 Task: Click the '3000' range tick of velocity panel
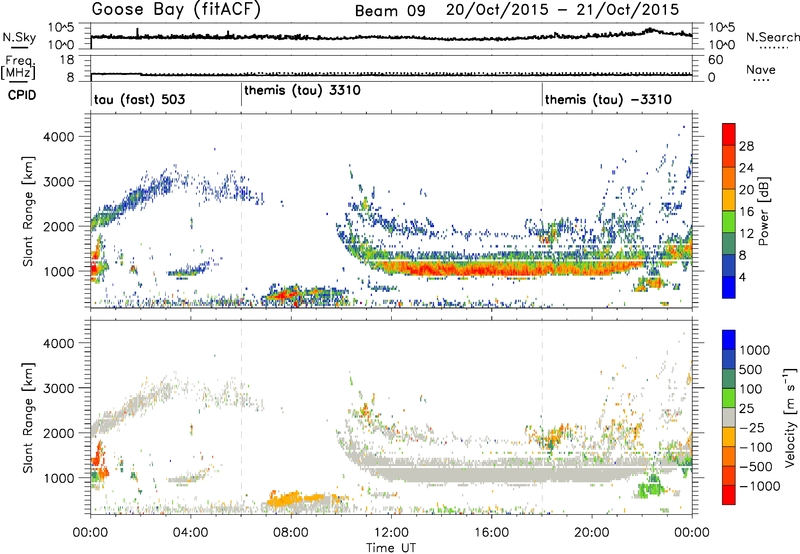pos(59,388)
